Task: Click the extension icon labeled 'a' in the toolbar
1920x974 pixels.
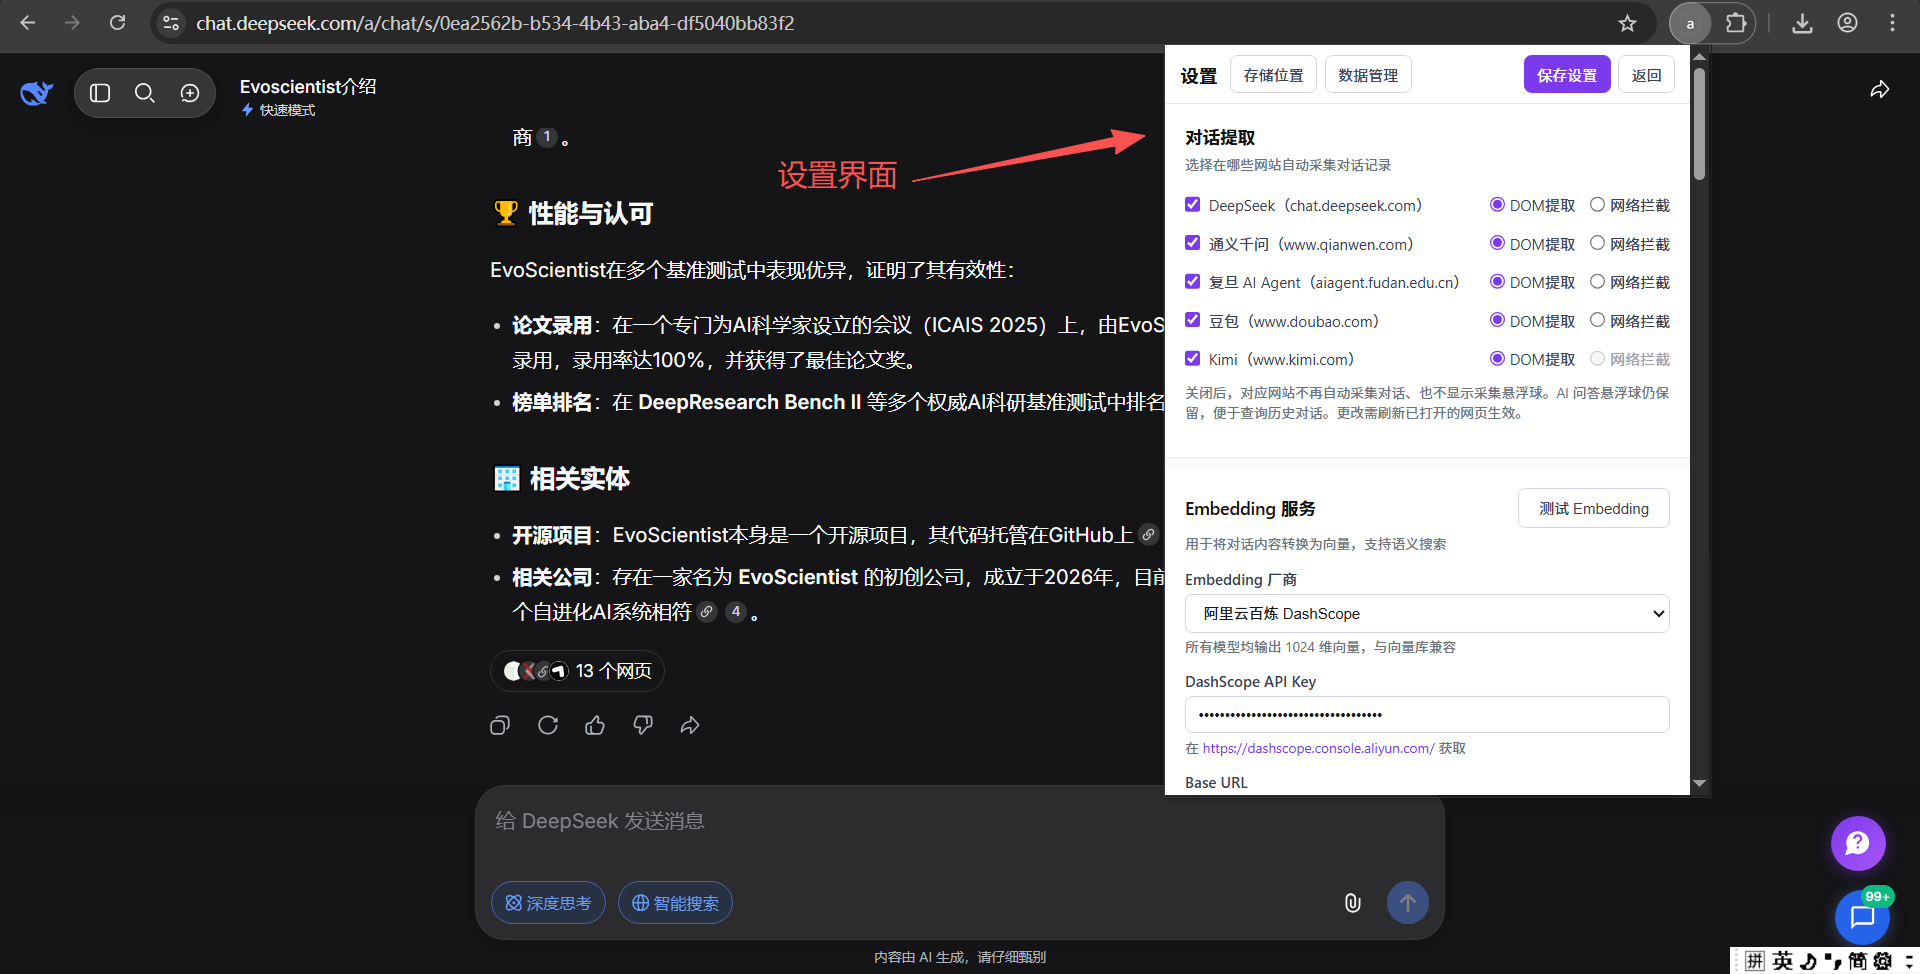Action: [x=1690, y=23]
